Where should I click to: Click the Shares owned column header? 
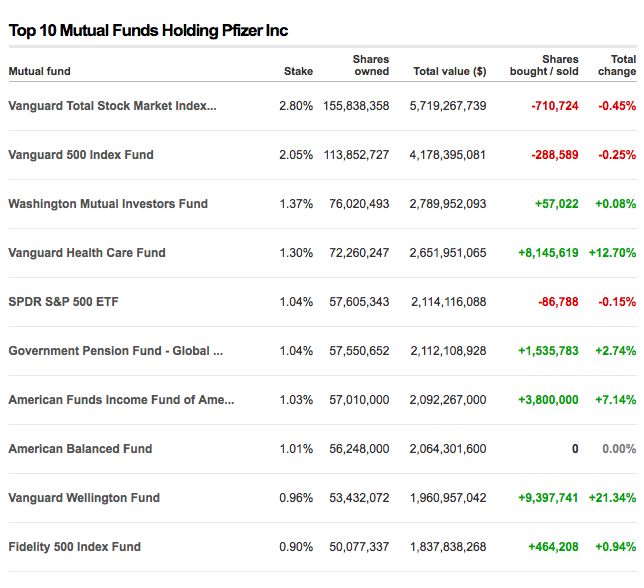371,65
